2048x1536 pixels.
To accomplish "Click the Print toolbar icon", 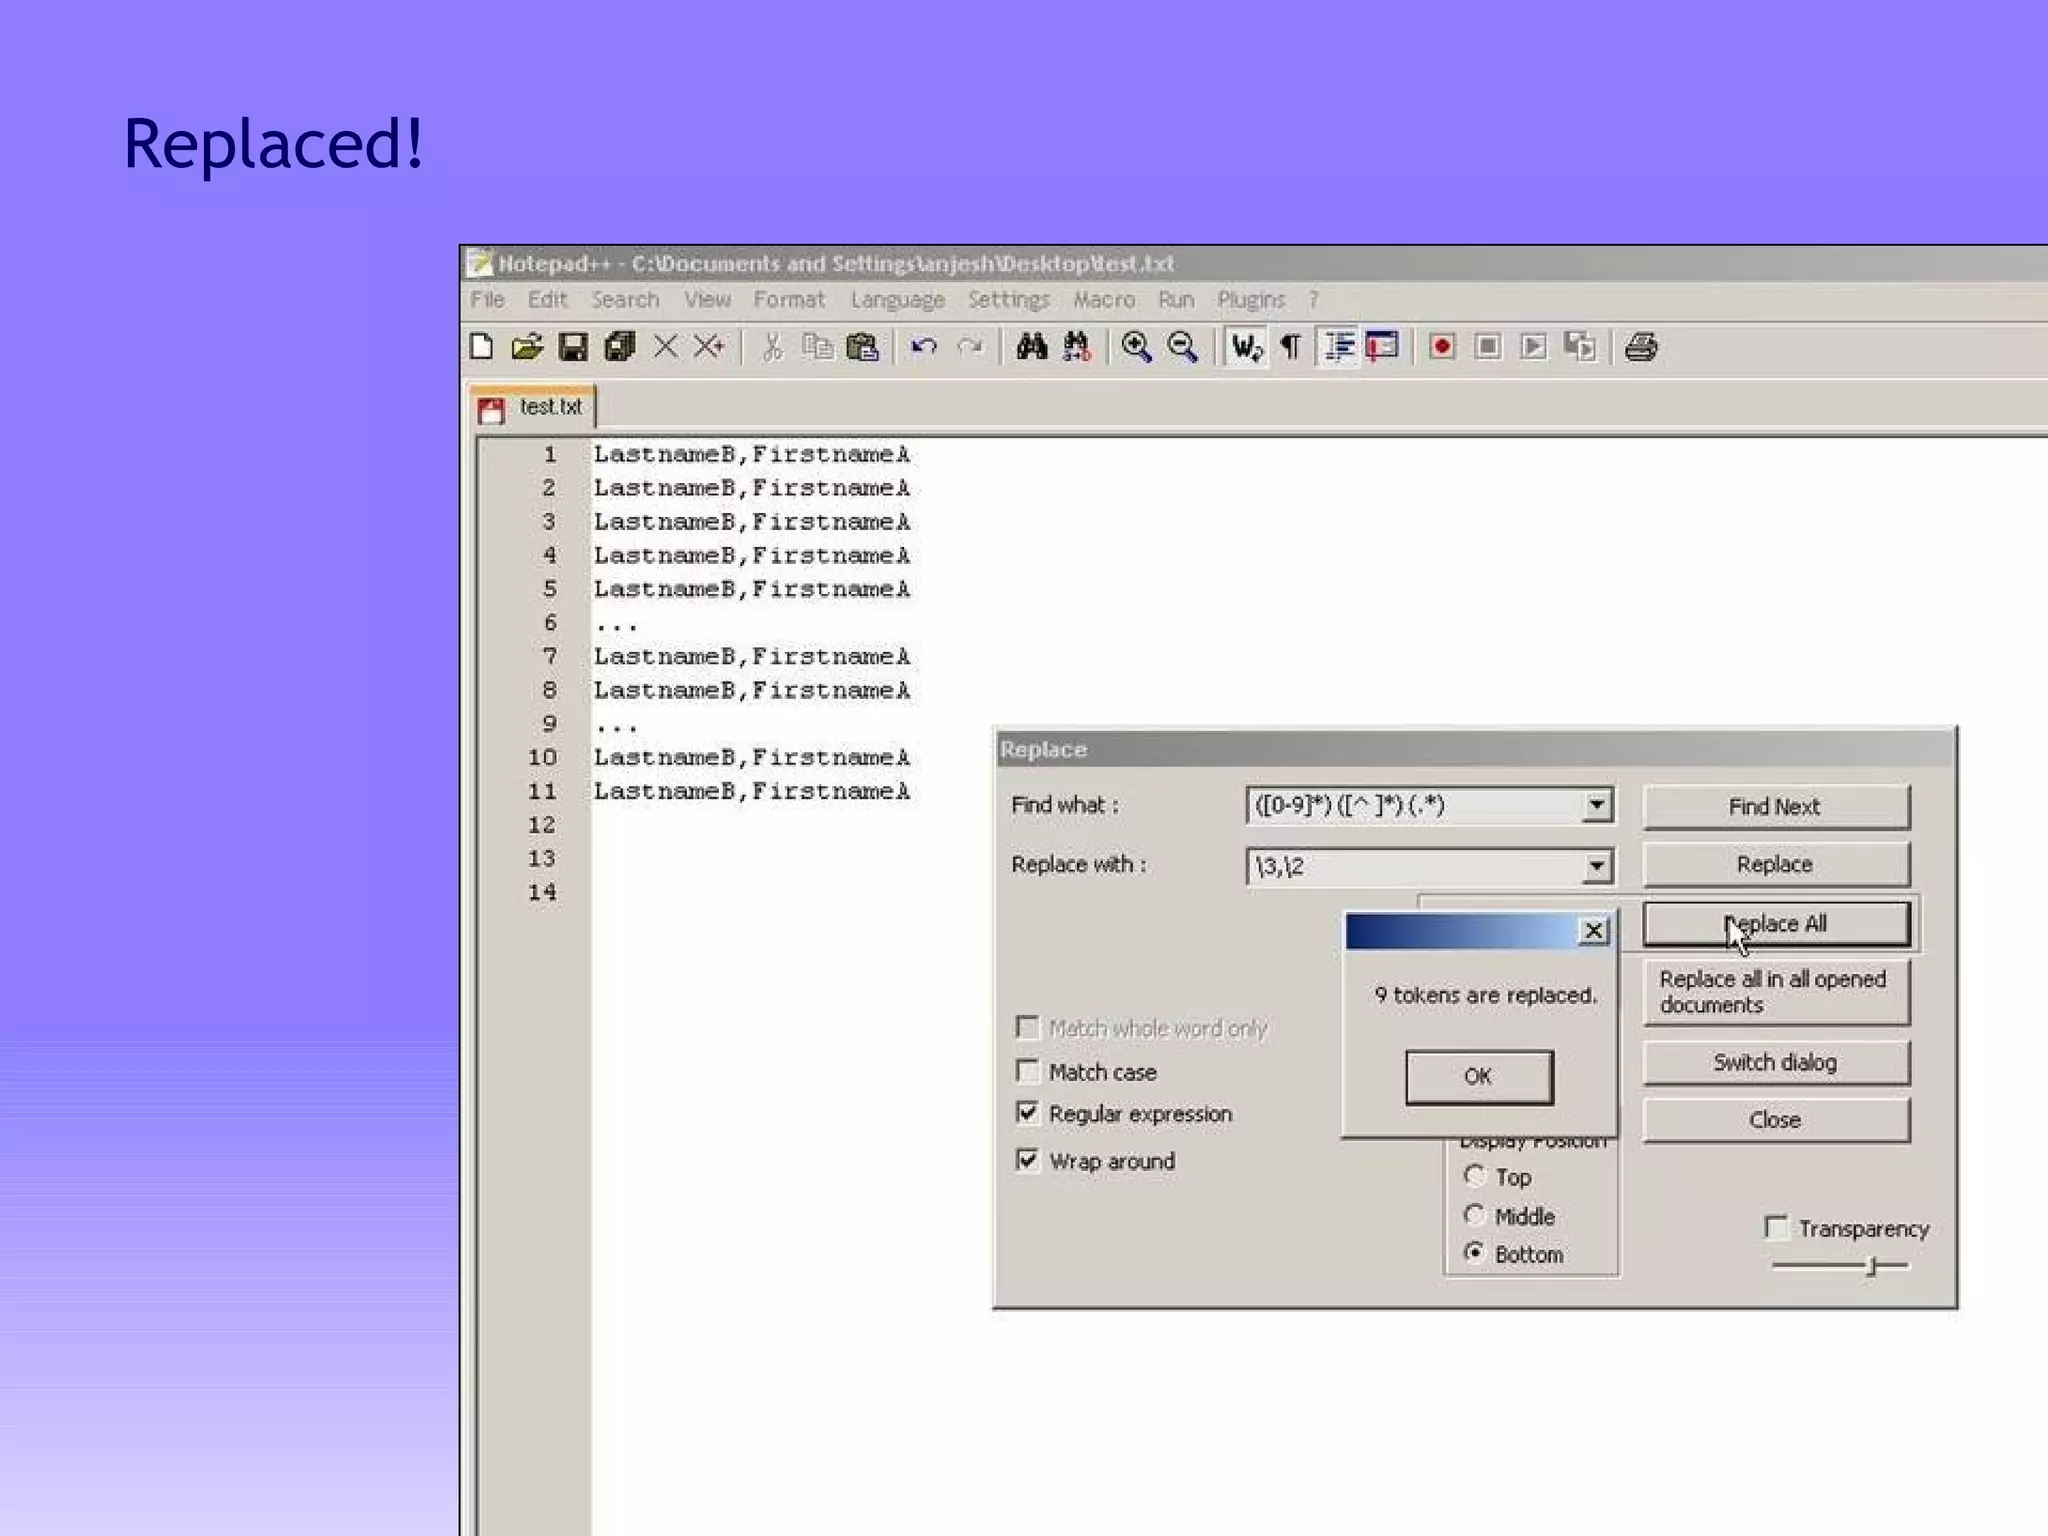I will pos(1640,347).
